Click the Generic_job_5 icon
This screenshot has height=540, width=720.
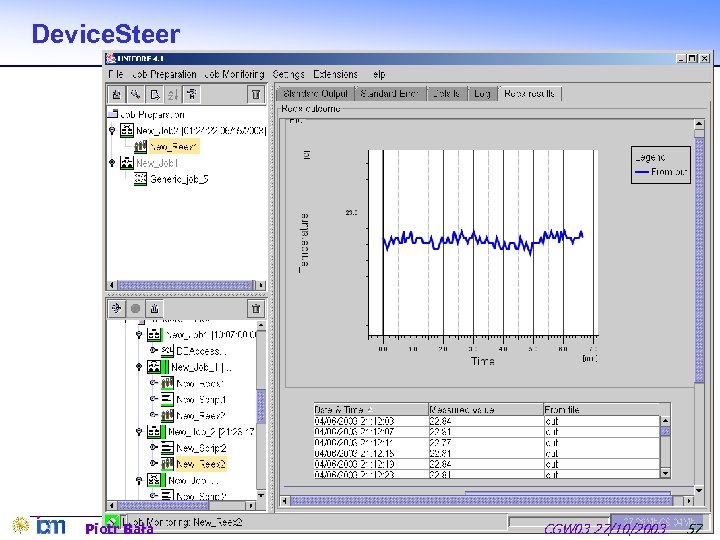pos(140,179)
